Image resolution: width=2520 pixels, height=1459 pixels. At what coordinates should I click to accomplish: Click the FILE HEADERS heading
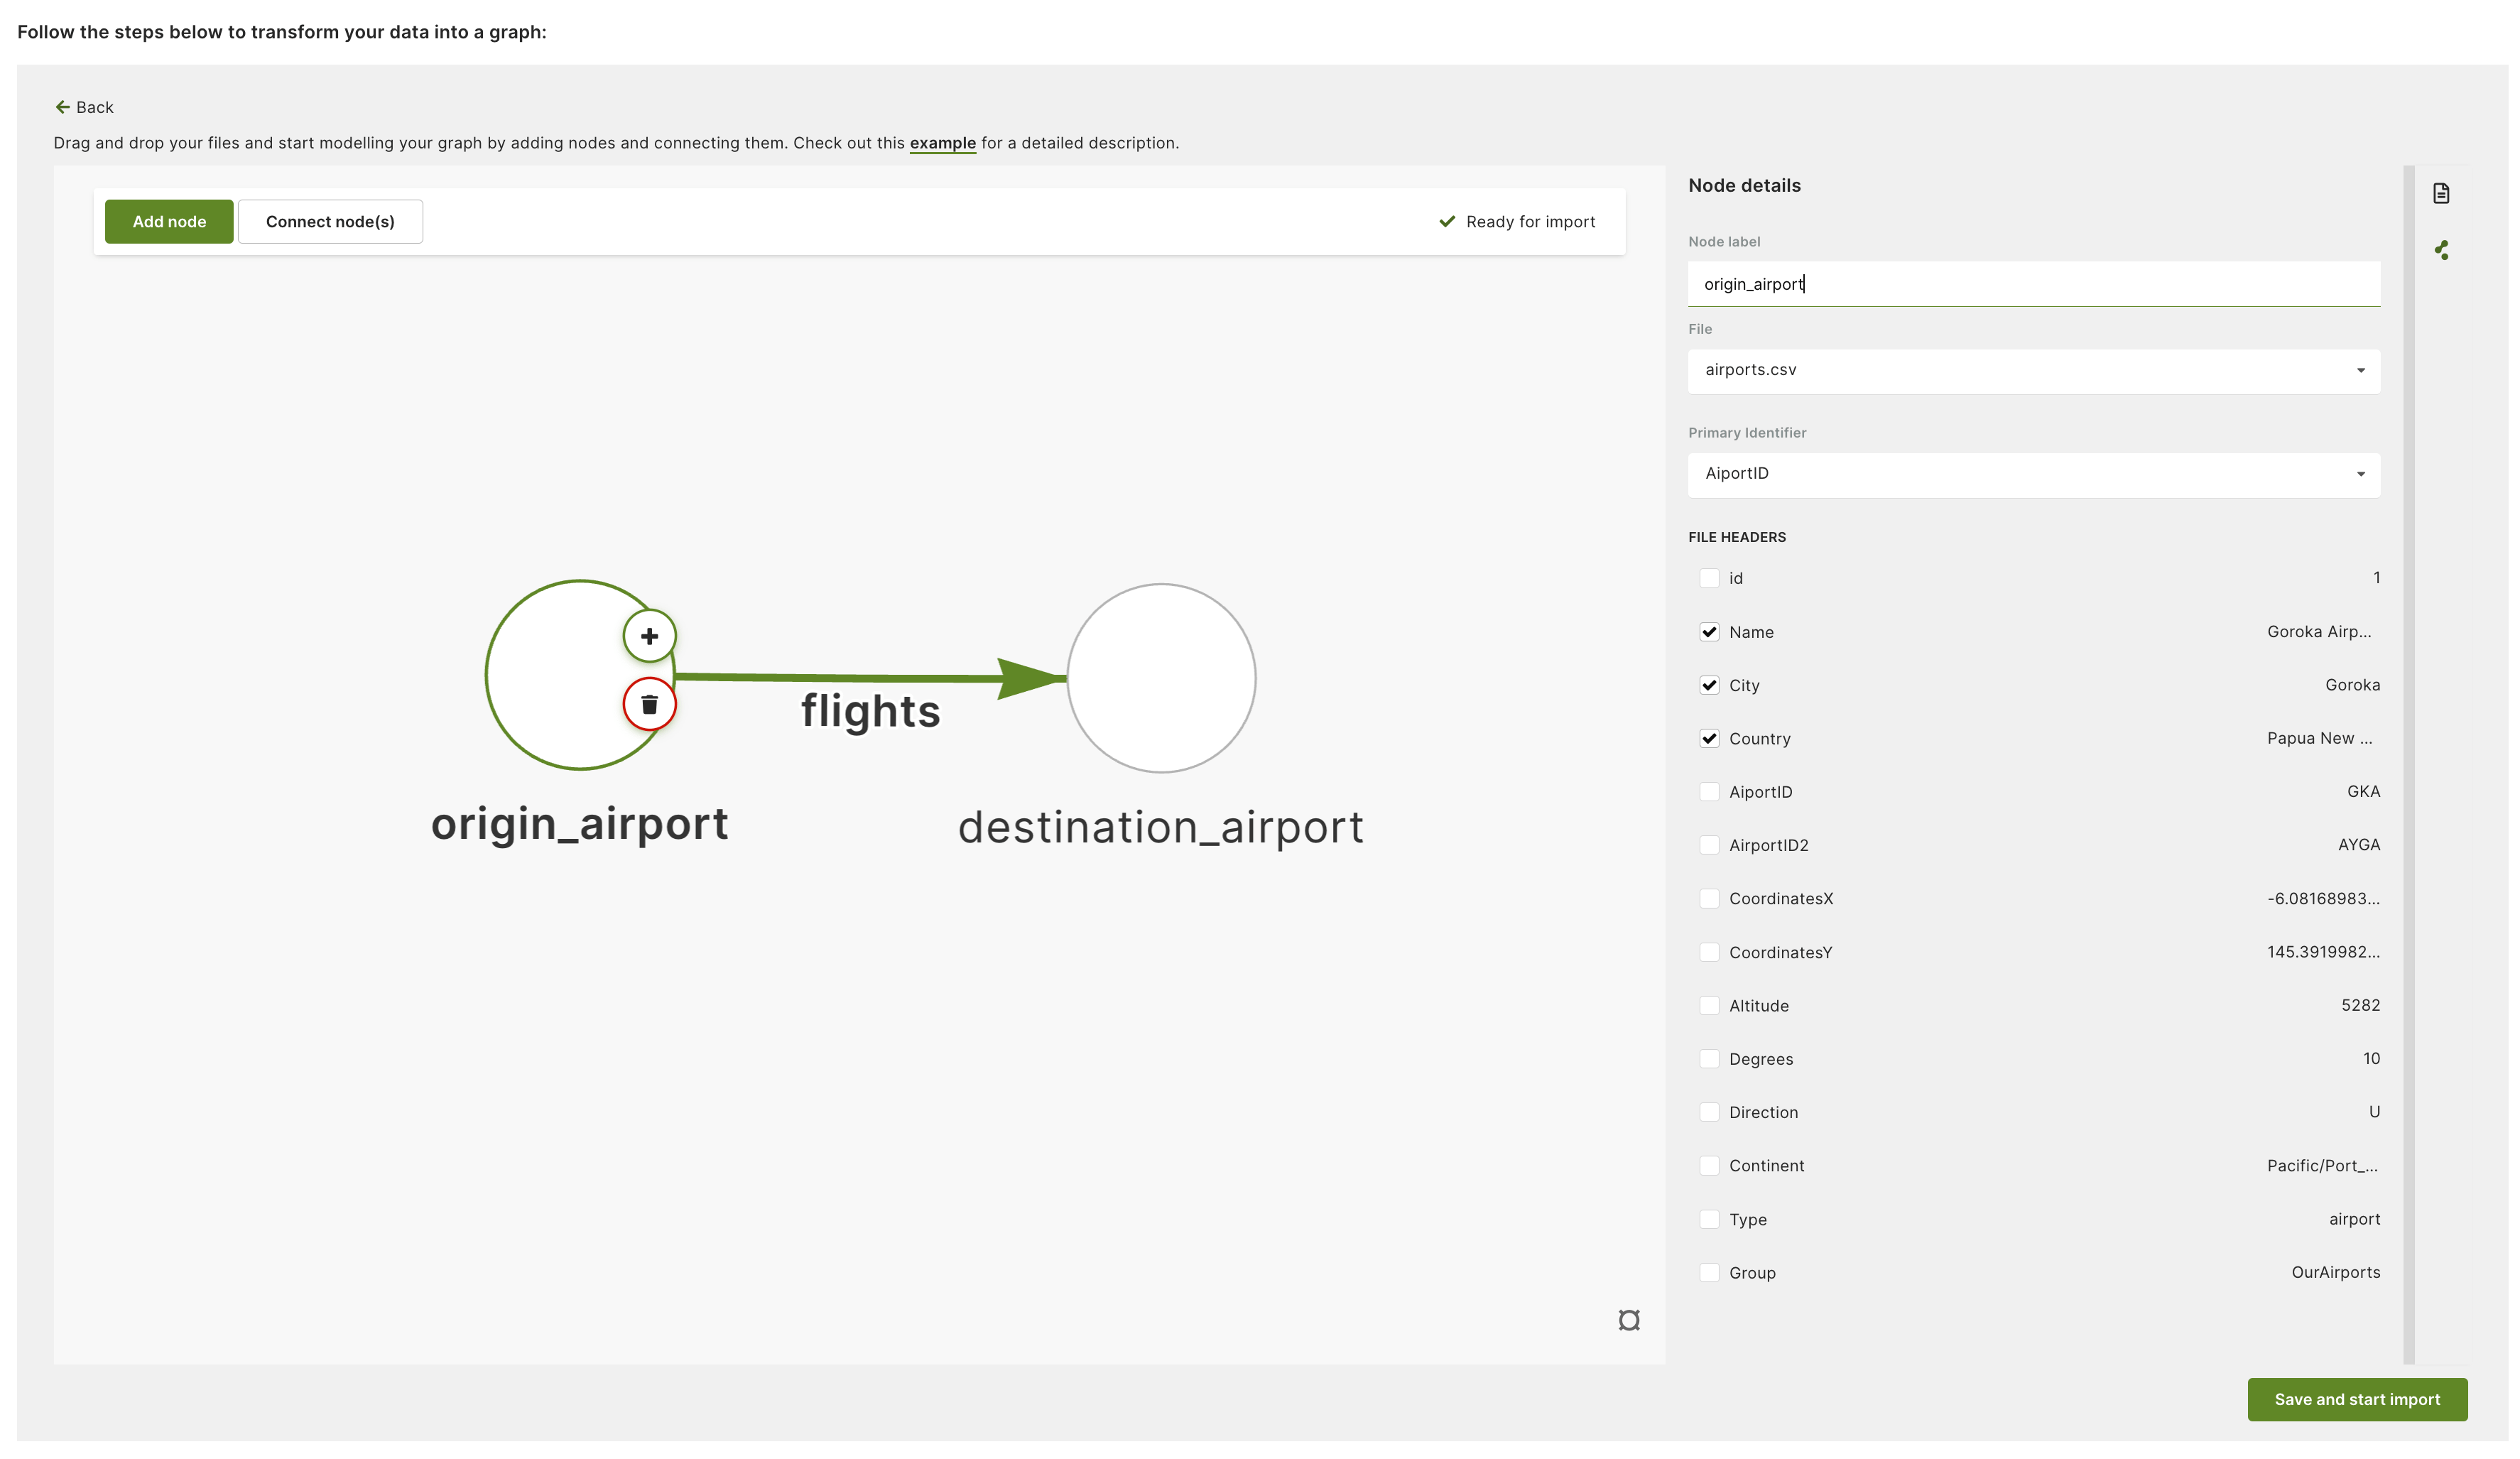tap(1736, 537)
